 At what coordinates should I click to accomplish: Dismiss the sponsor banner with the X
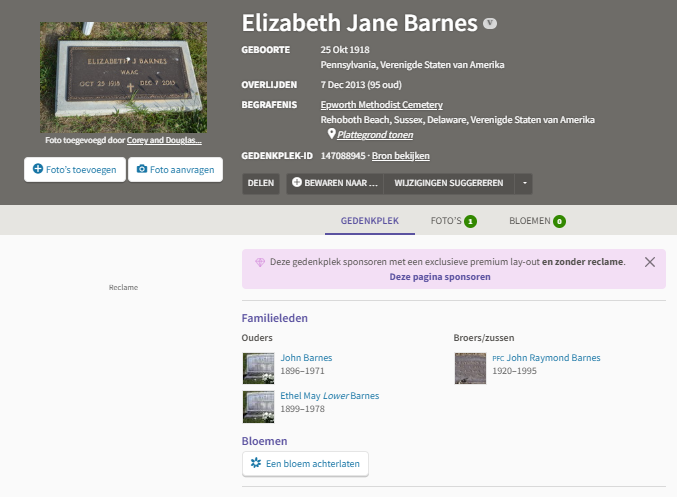coord(650,262)
